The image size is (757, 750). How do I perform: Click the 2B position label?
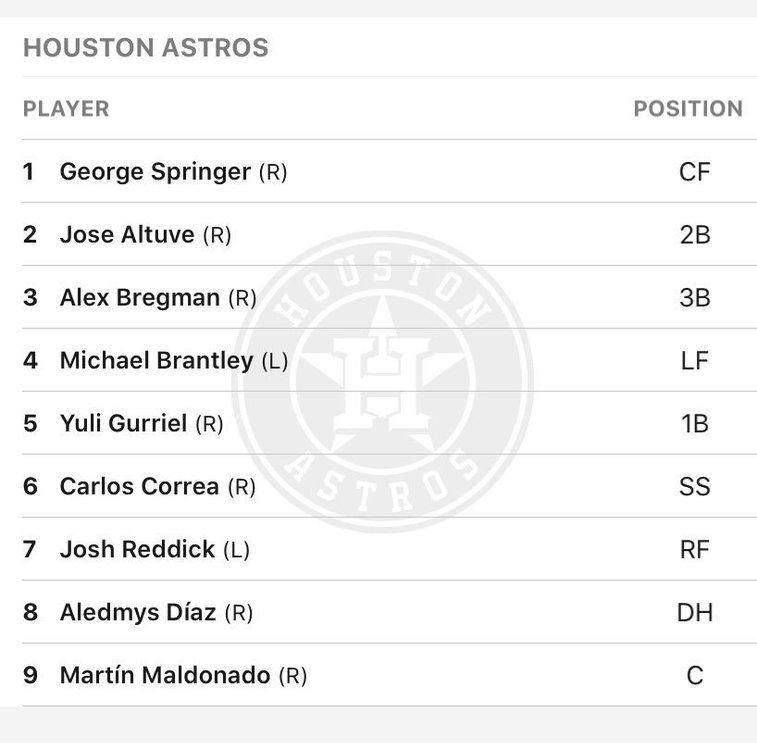(694, 235)
